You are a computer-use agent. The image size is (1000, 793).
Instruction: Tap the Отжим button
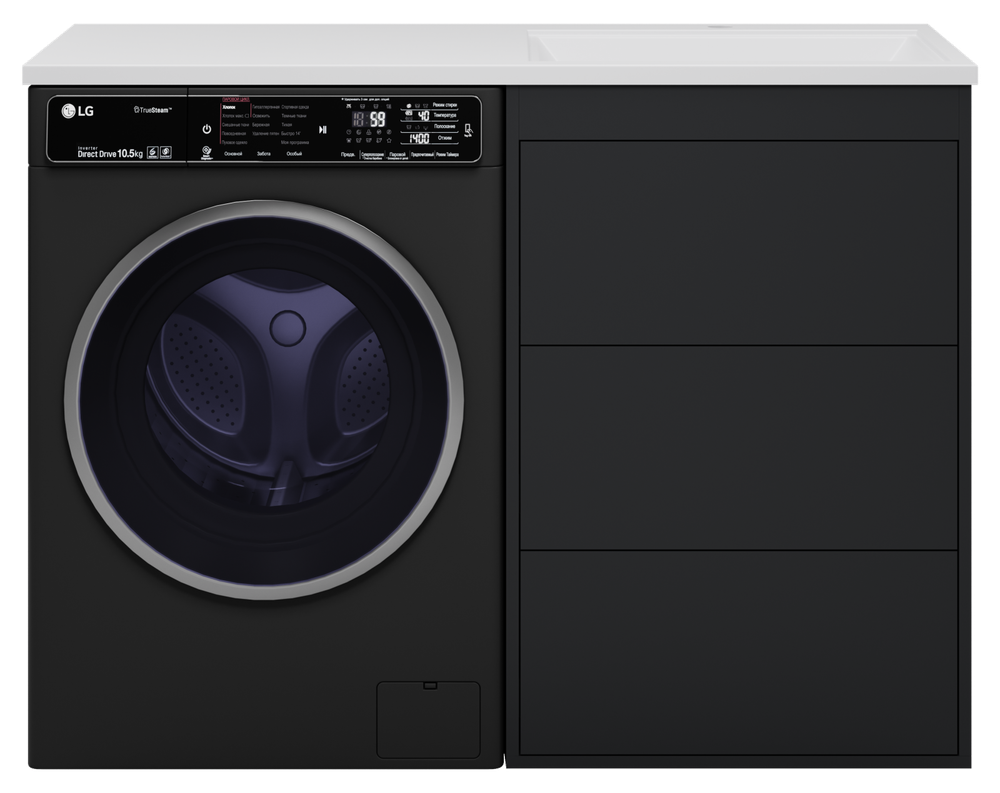click(445, 138)
